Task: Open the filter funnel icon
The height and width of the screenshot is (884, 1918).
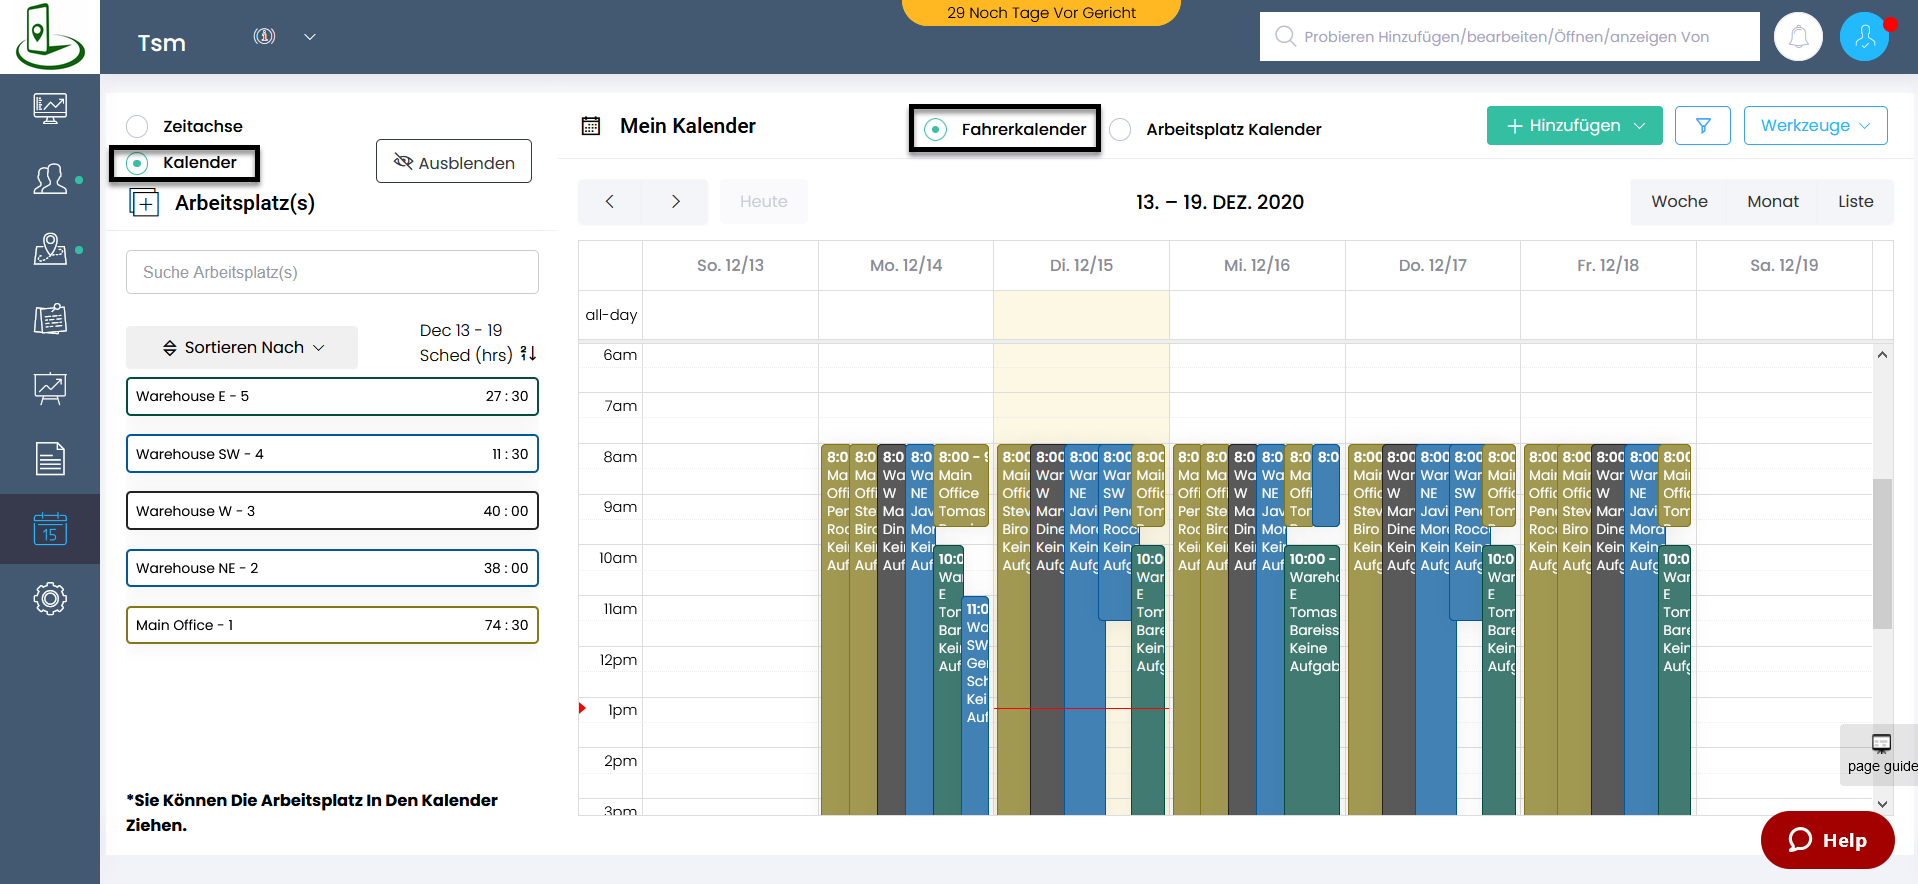Action: tap(1703, 126)
